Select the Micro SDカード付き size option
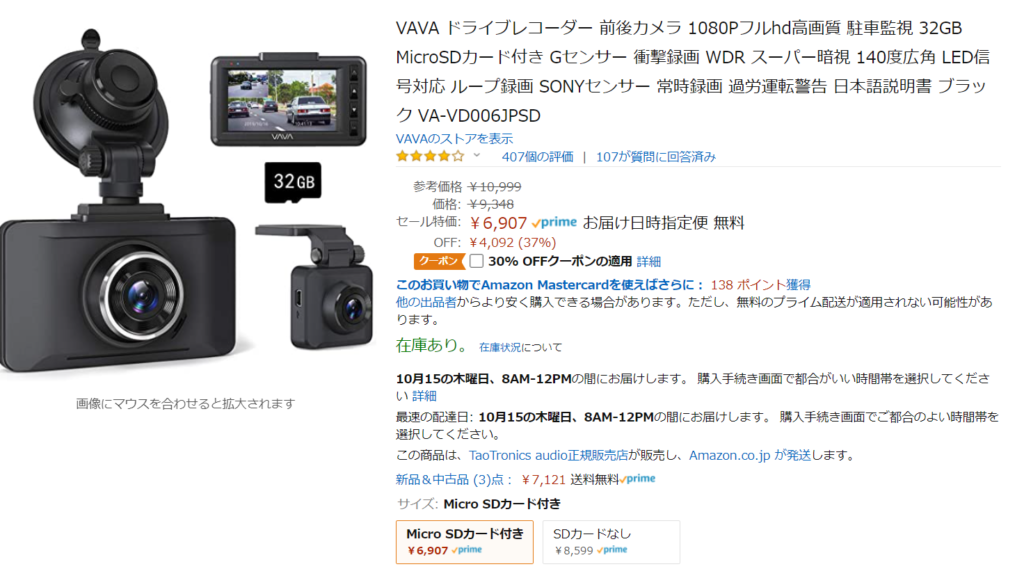Viewport: 1024px width, 569px height. point(464,542)
